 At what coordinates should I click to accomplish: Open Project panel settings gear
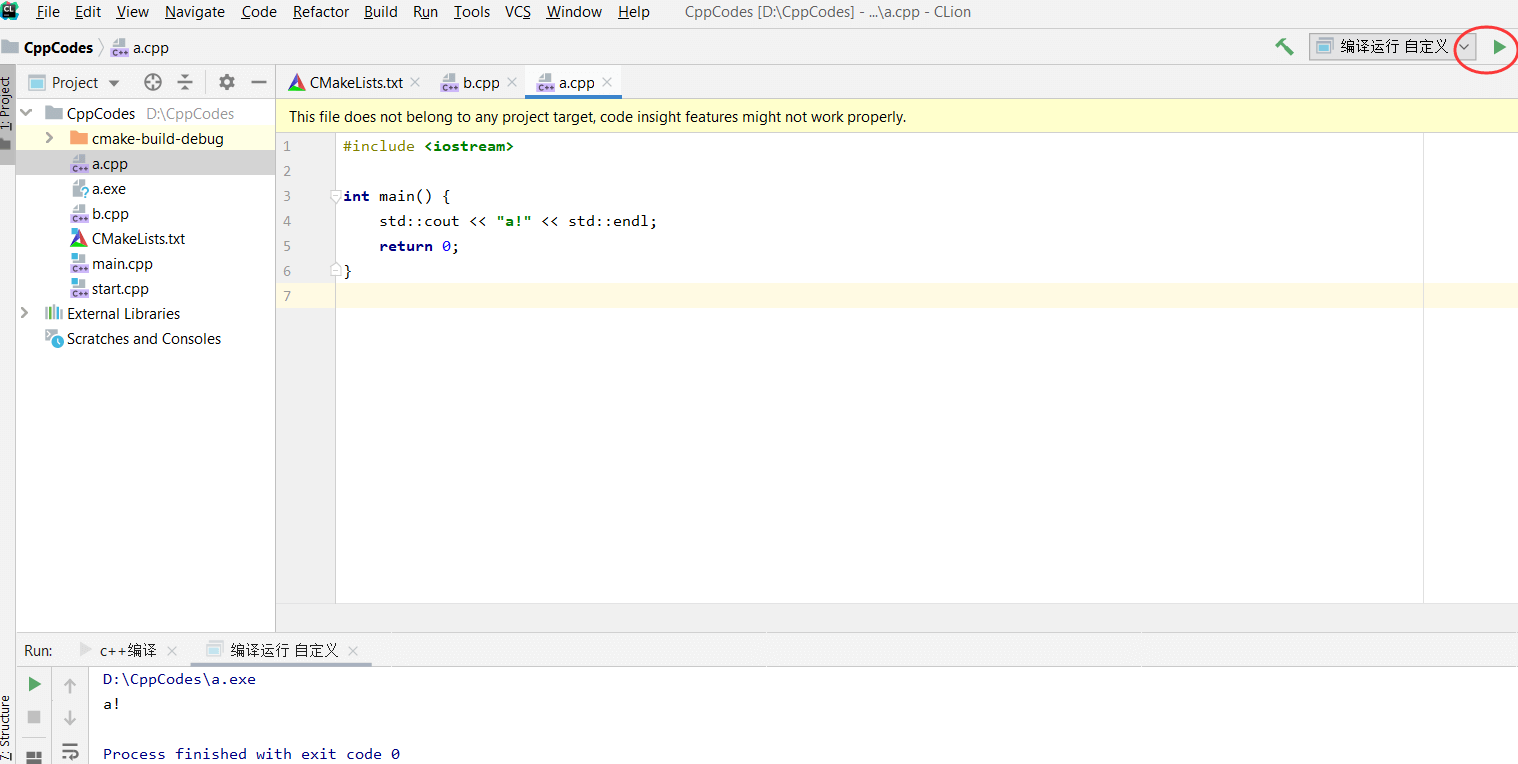(227, 83)
